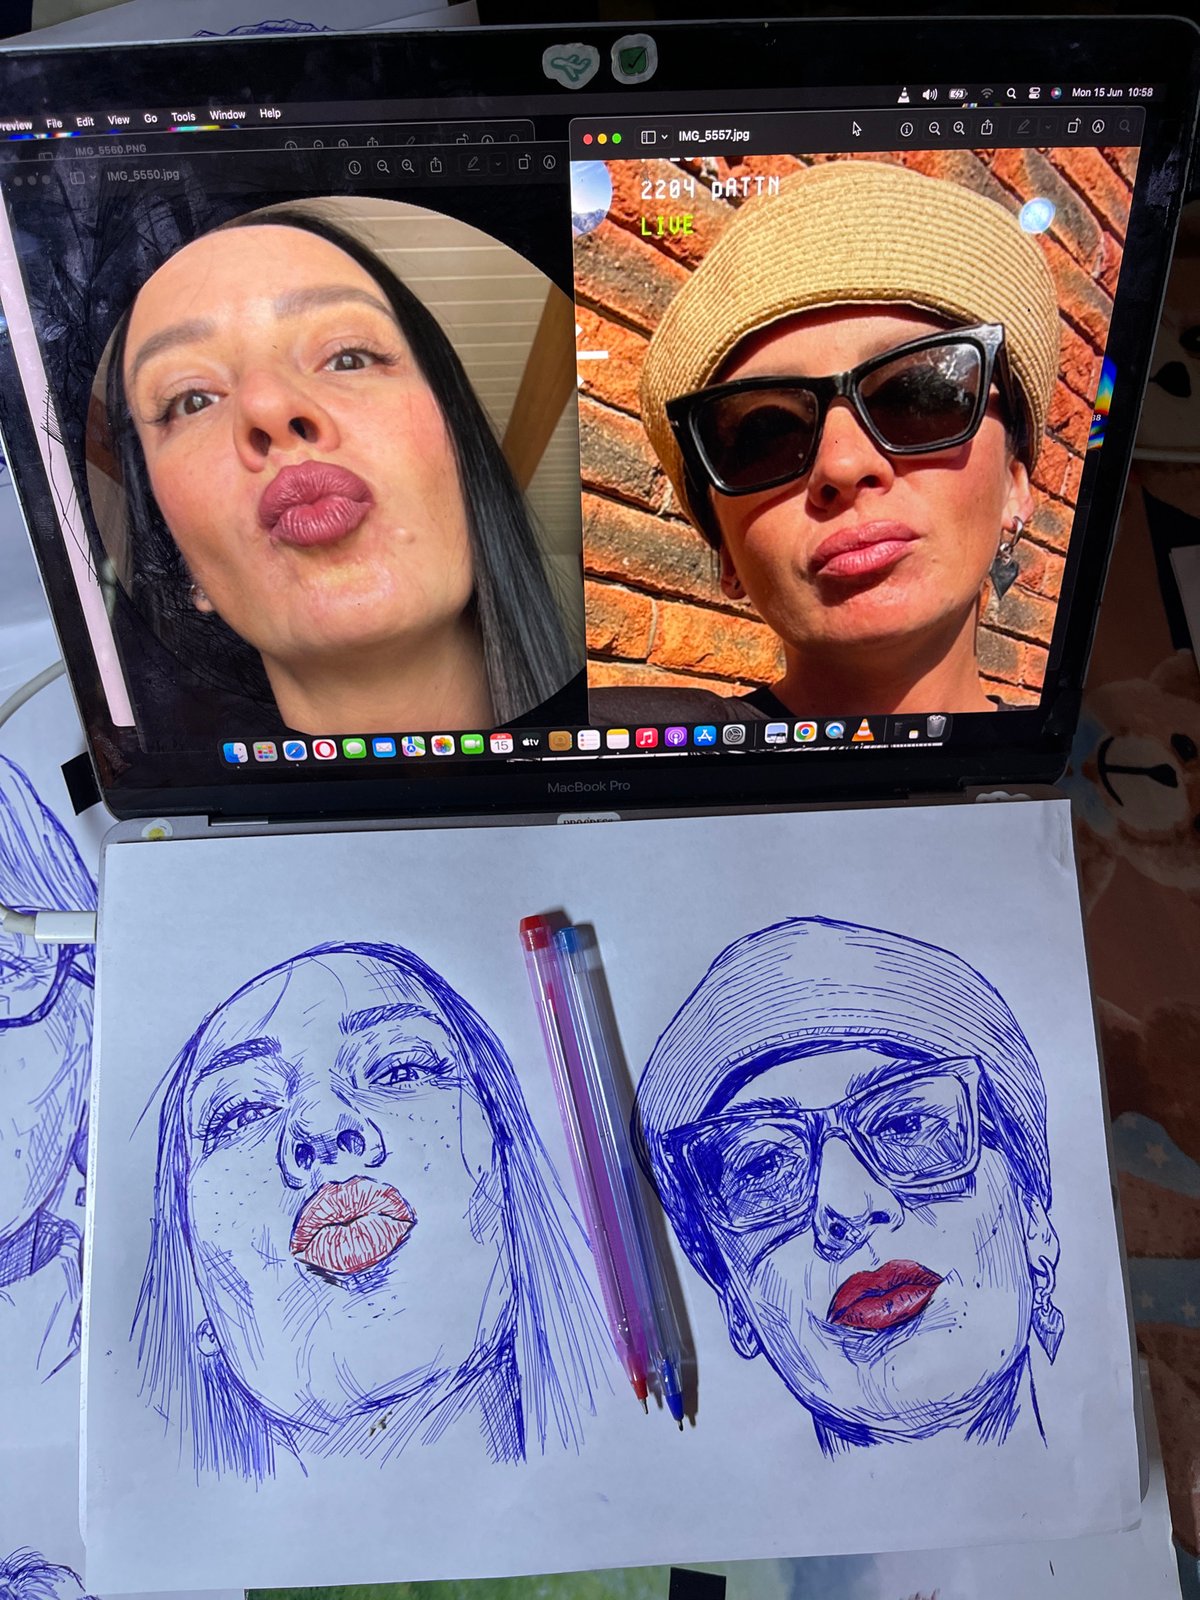Open Photos from the Dock
The image size is (1200, 1600).
(443, 745)
